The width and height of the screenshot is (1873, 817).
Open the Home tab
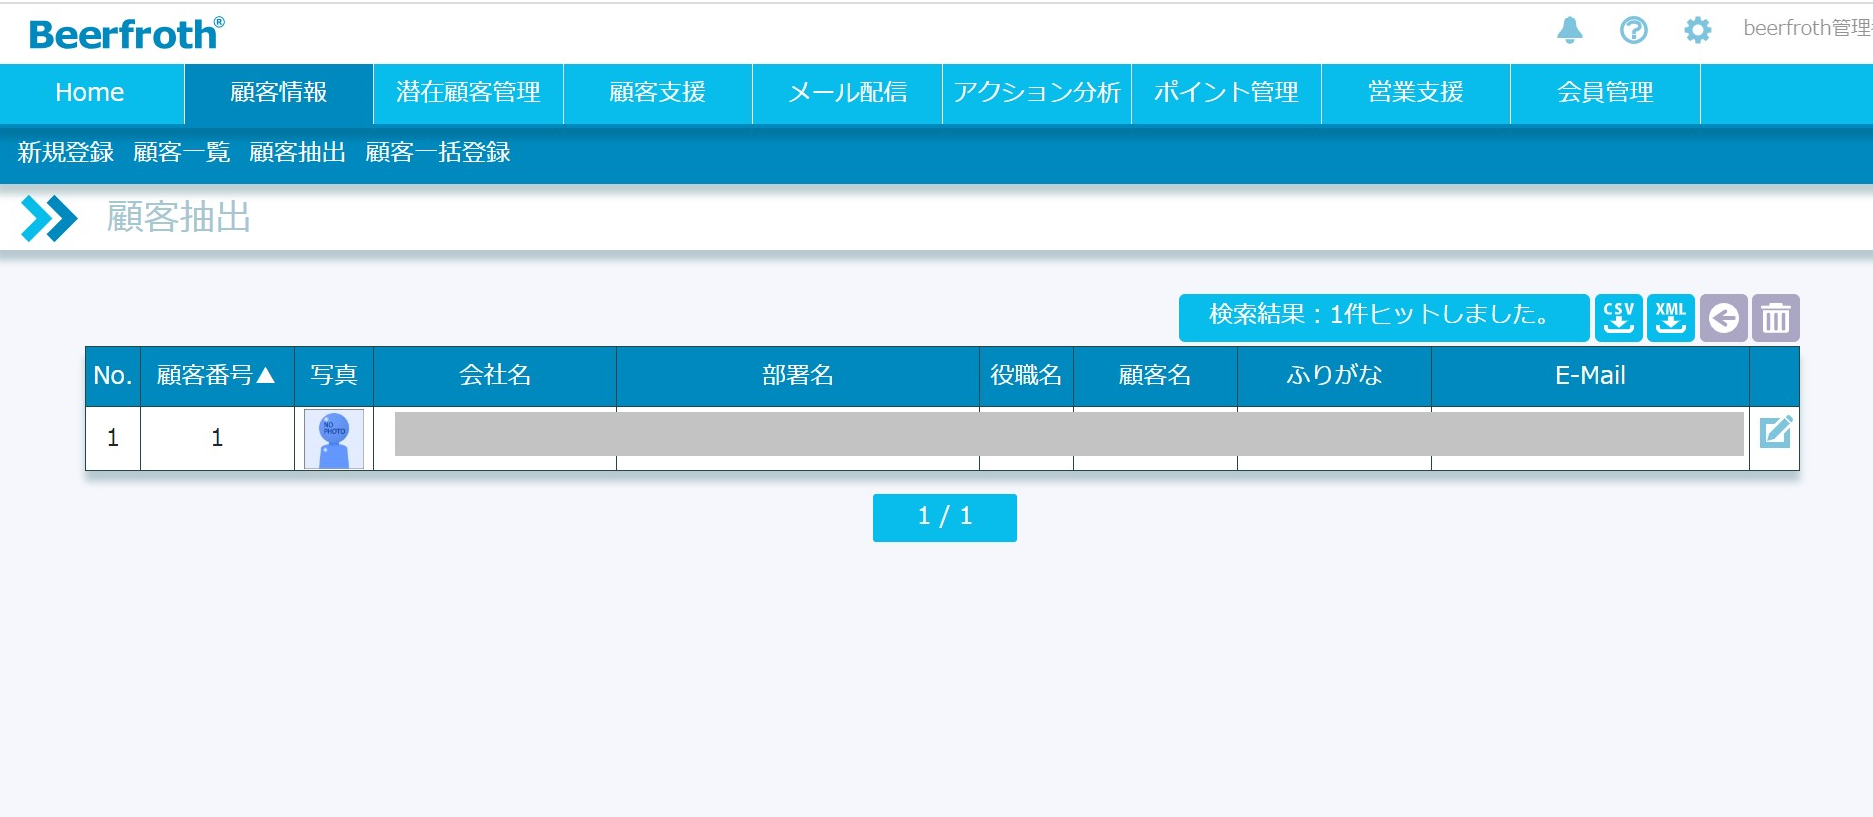[90, 93]
